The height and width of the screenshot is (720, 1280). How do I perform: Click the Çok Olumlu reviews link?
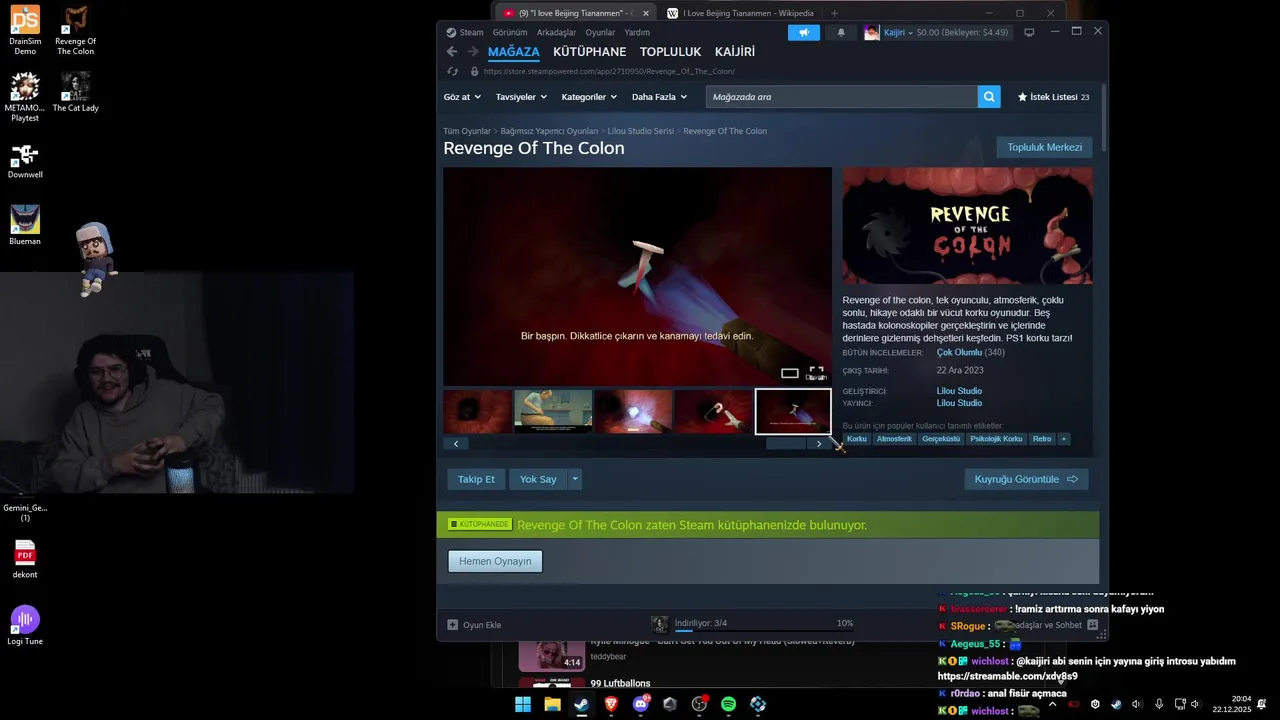pos(959,352)
